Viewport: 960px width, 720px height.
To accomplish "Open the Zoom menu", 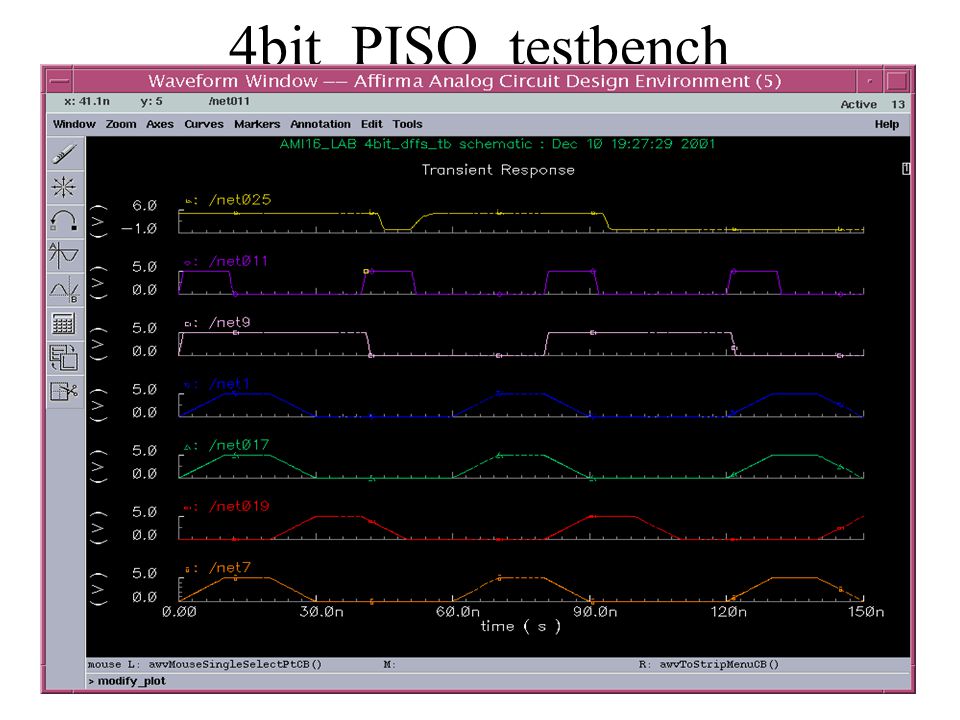I will click(121, 124).
